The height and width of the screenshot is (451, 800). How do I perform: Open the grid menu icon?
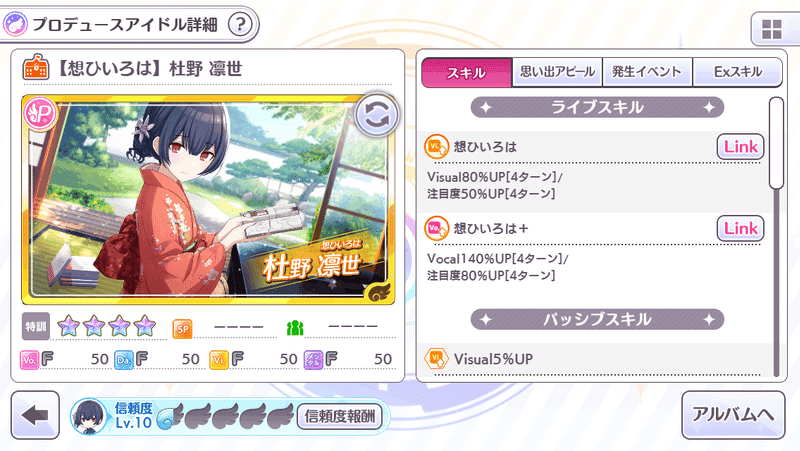click(771, 30)
